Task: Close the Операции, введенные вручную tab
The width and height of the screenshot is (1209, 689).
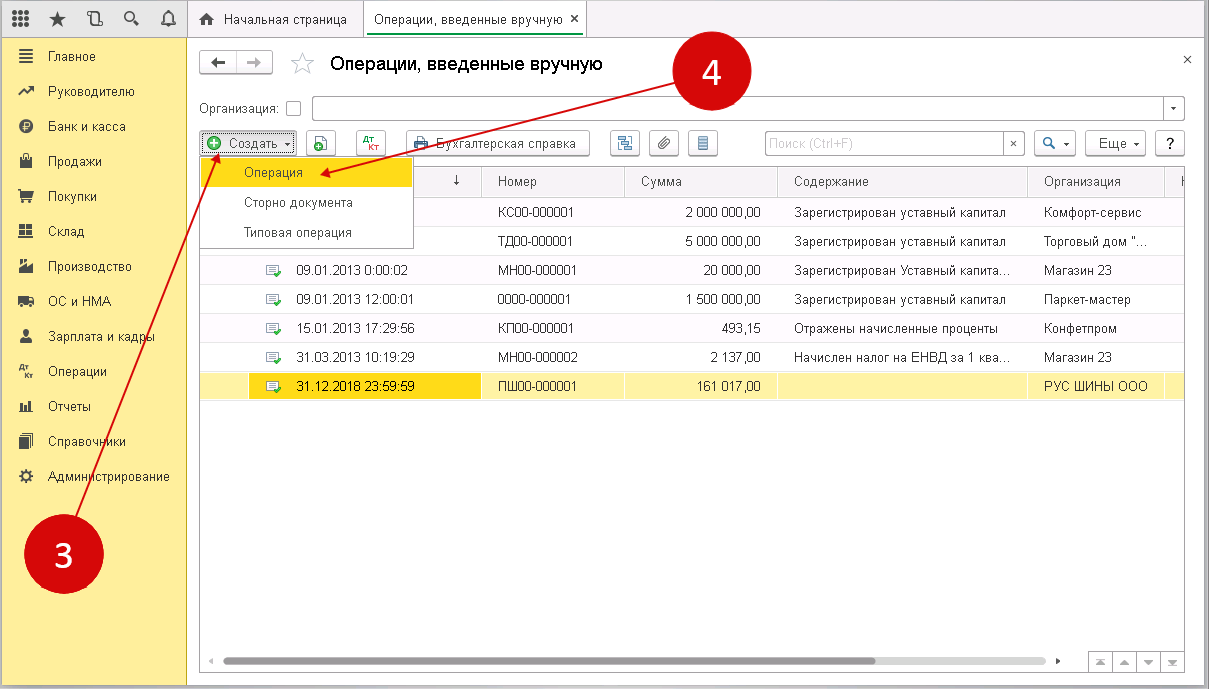Action: coord(573,19)
